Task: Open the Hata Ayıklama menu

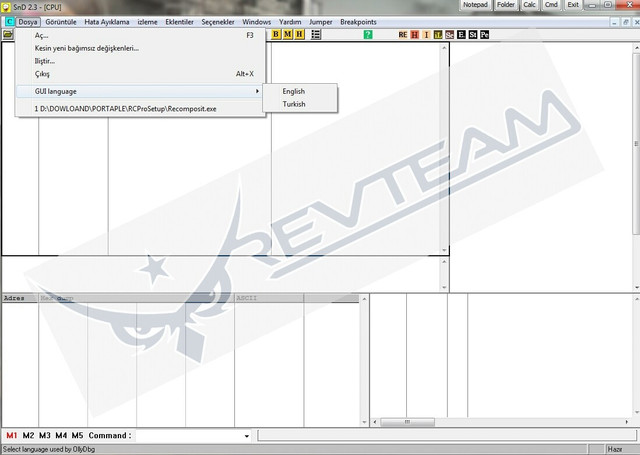Action: (x=107, y=22)
